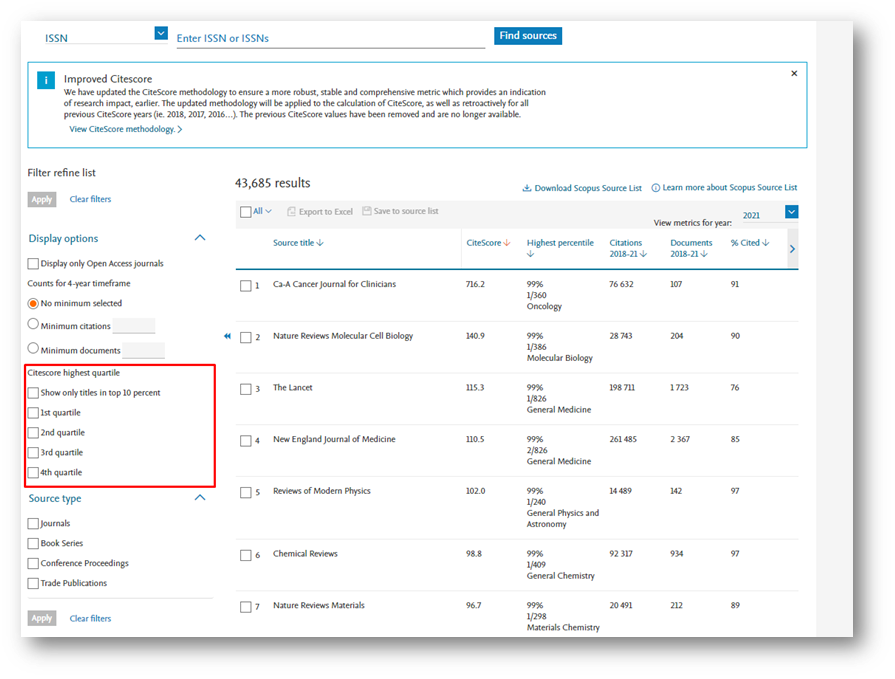
Task: Click Export to Excel icon
Action: 292,212
